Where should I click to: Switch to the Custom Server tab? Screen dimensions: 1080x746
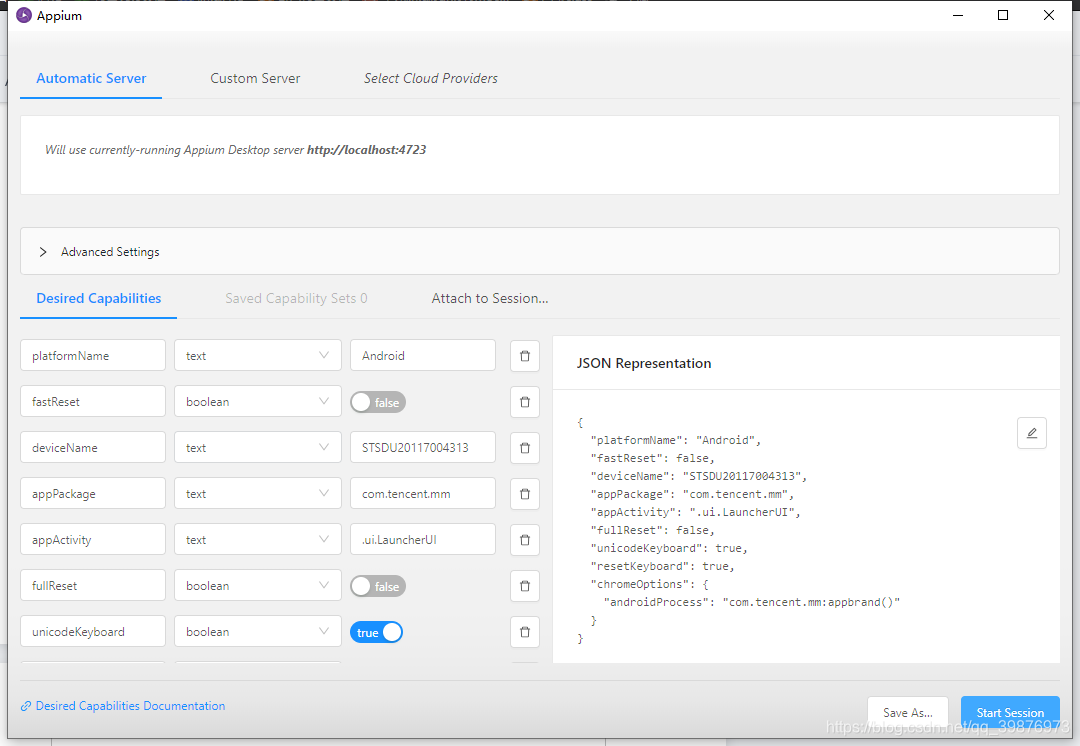coord(255,79)
